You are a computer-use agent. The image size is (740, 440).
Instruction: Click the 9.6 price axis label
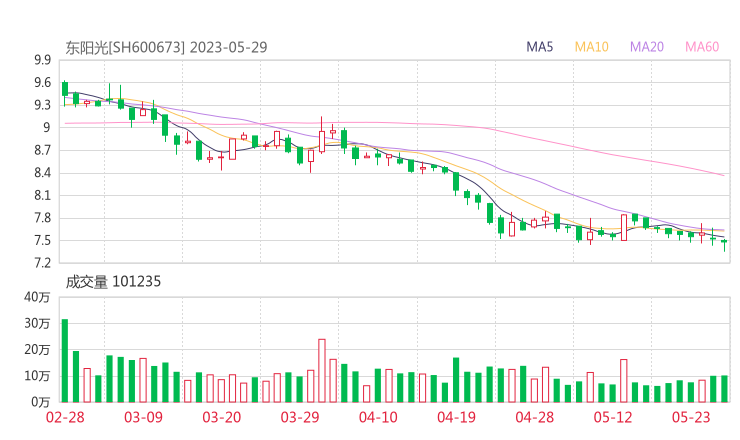point(42,83)
